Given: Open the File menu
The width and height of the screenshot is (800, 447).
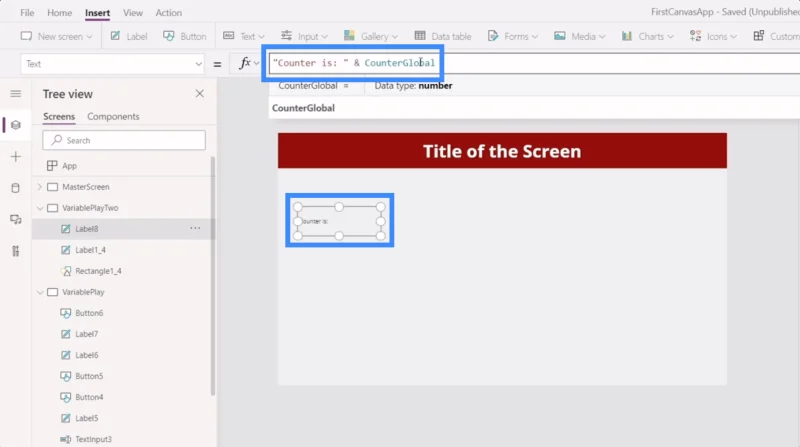Looking at the screenshot, I should pyautogui.click(x=27, y=13).
